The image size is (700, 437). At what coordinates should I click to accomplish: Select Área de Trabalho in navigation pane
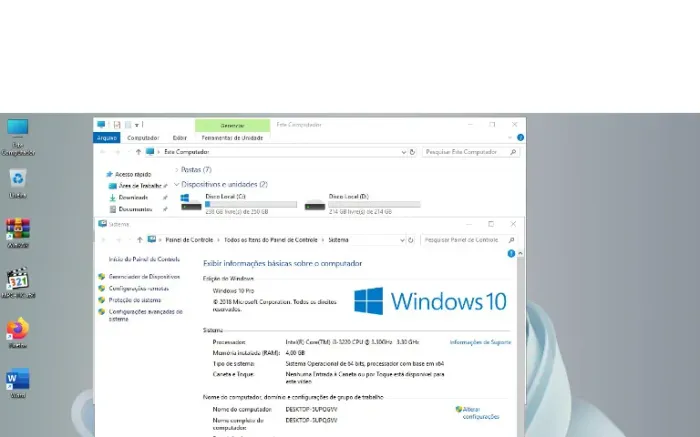[x=140, y=186]
